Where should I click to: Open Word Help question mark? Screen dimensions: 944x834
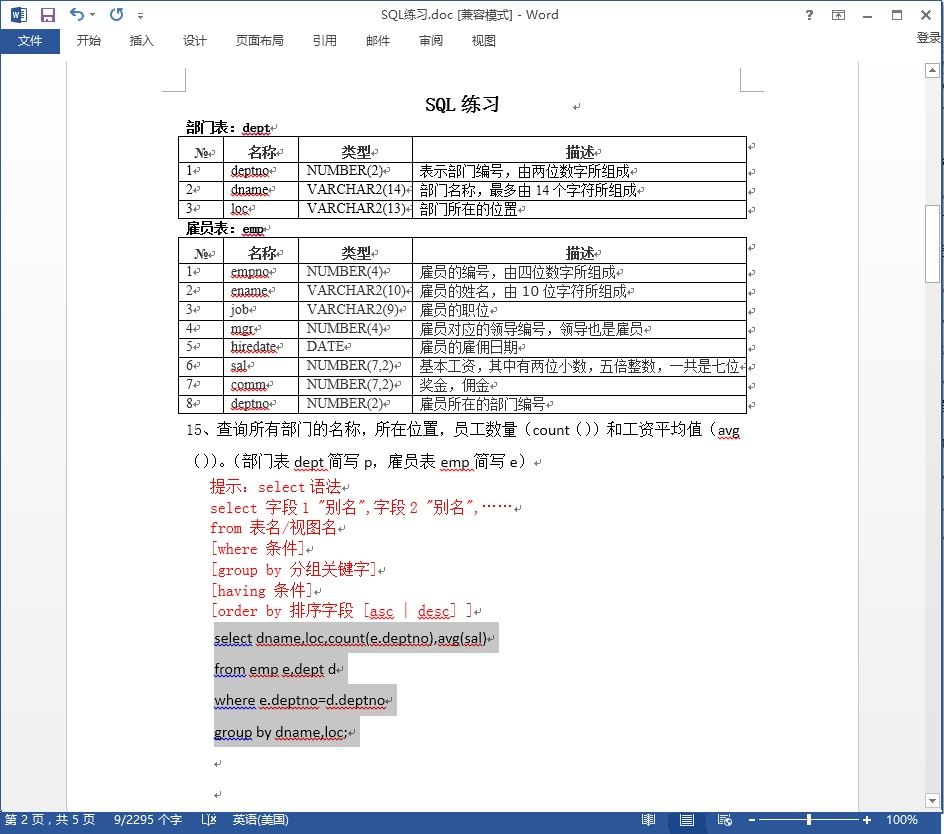(x=809, y=15)
